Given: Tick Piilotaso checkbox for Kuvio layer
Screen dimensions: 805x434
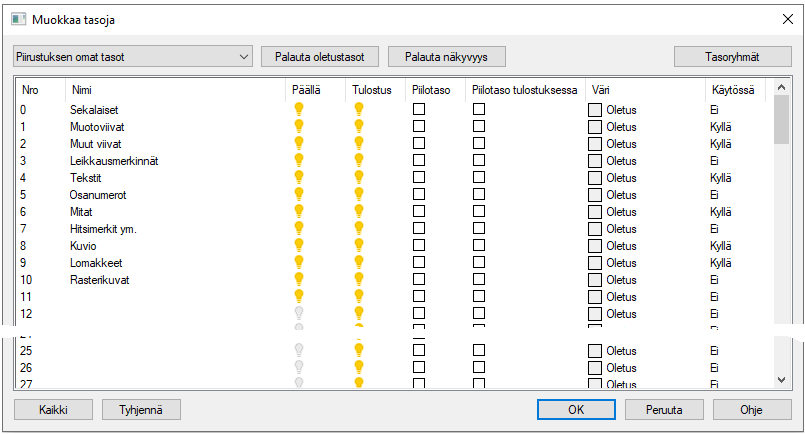Looking at the screenshot, I should click(419, 245).
